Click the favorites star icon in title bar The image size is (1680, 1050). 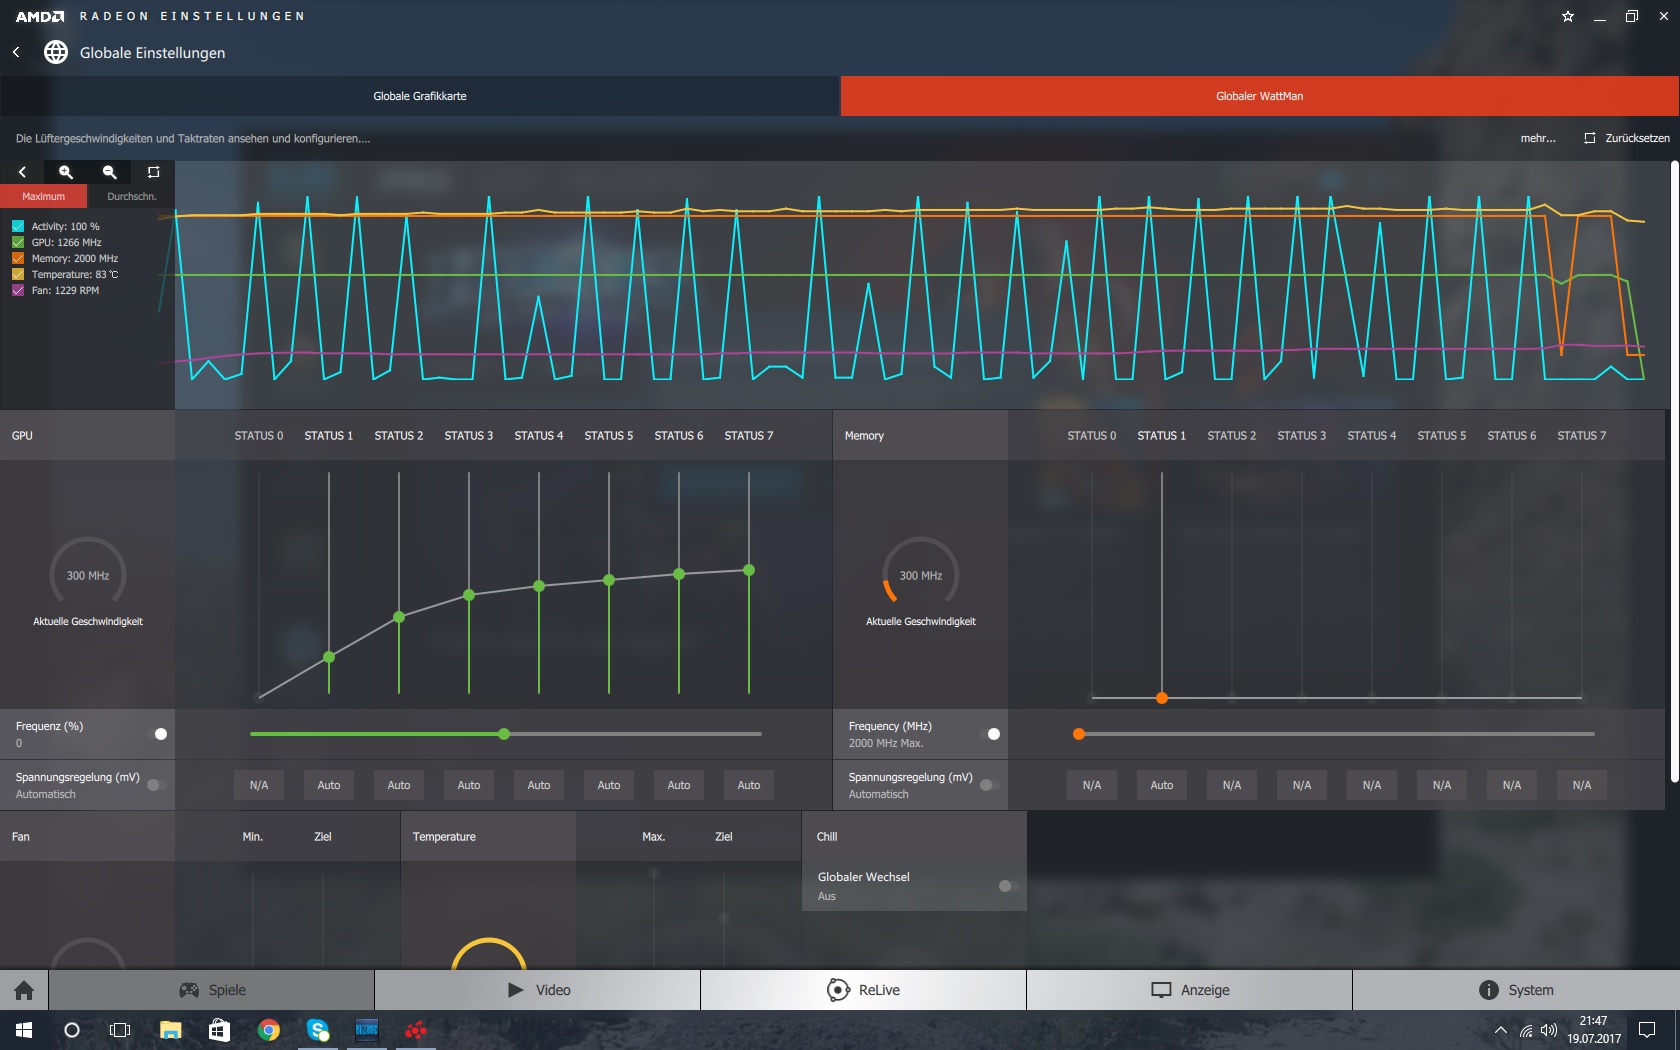pos(1568,16)
